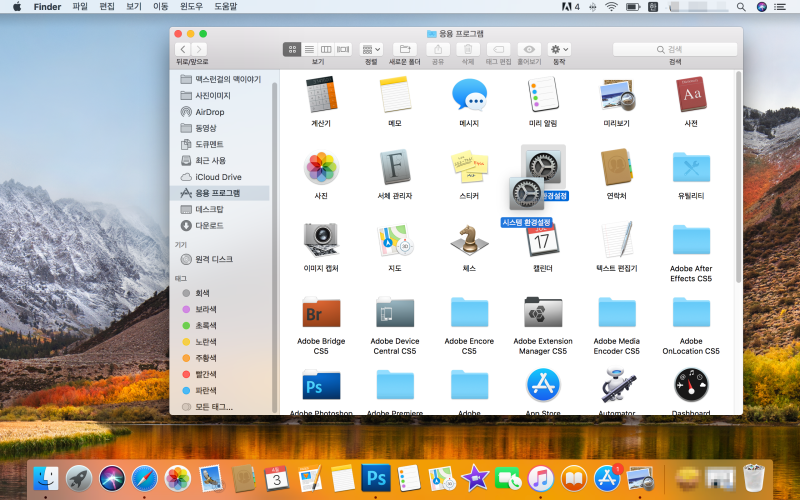Viewport: 800px width, 500px height.
Task: Open the 사전 (Dictionary) app icon
Action: [x=691, y=96]
